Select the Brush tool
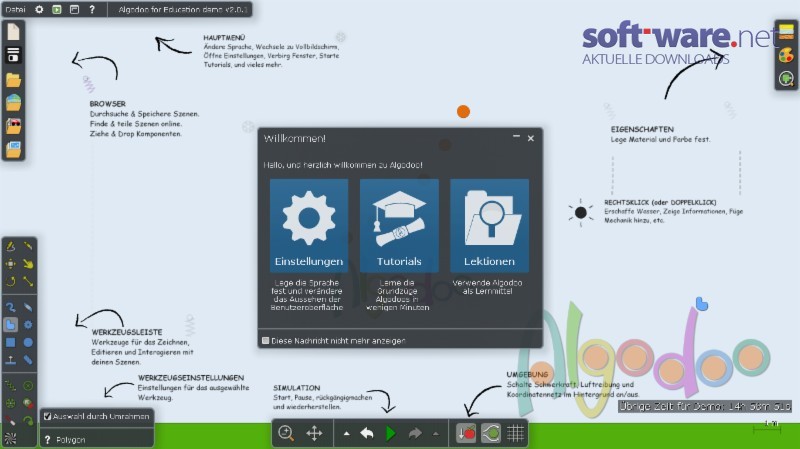 [x=10, y=307]
